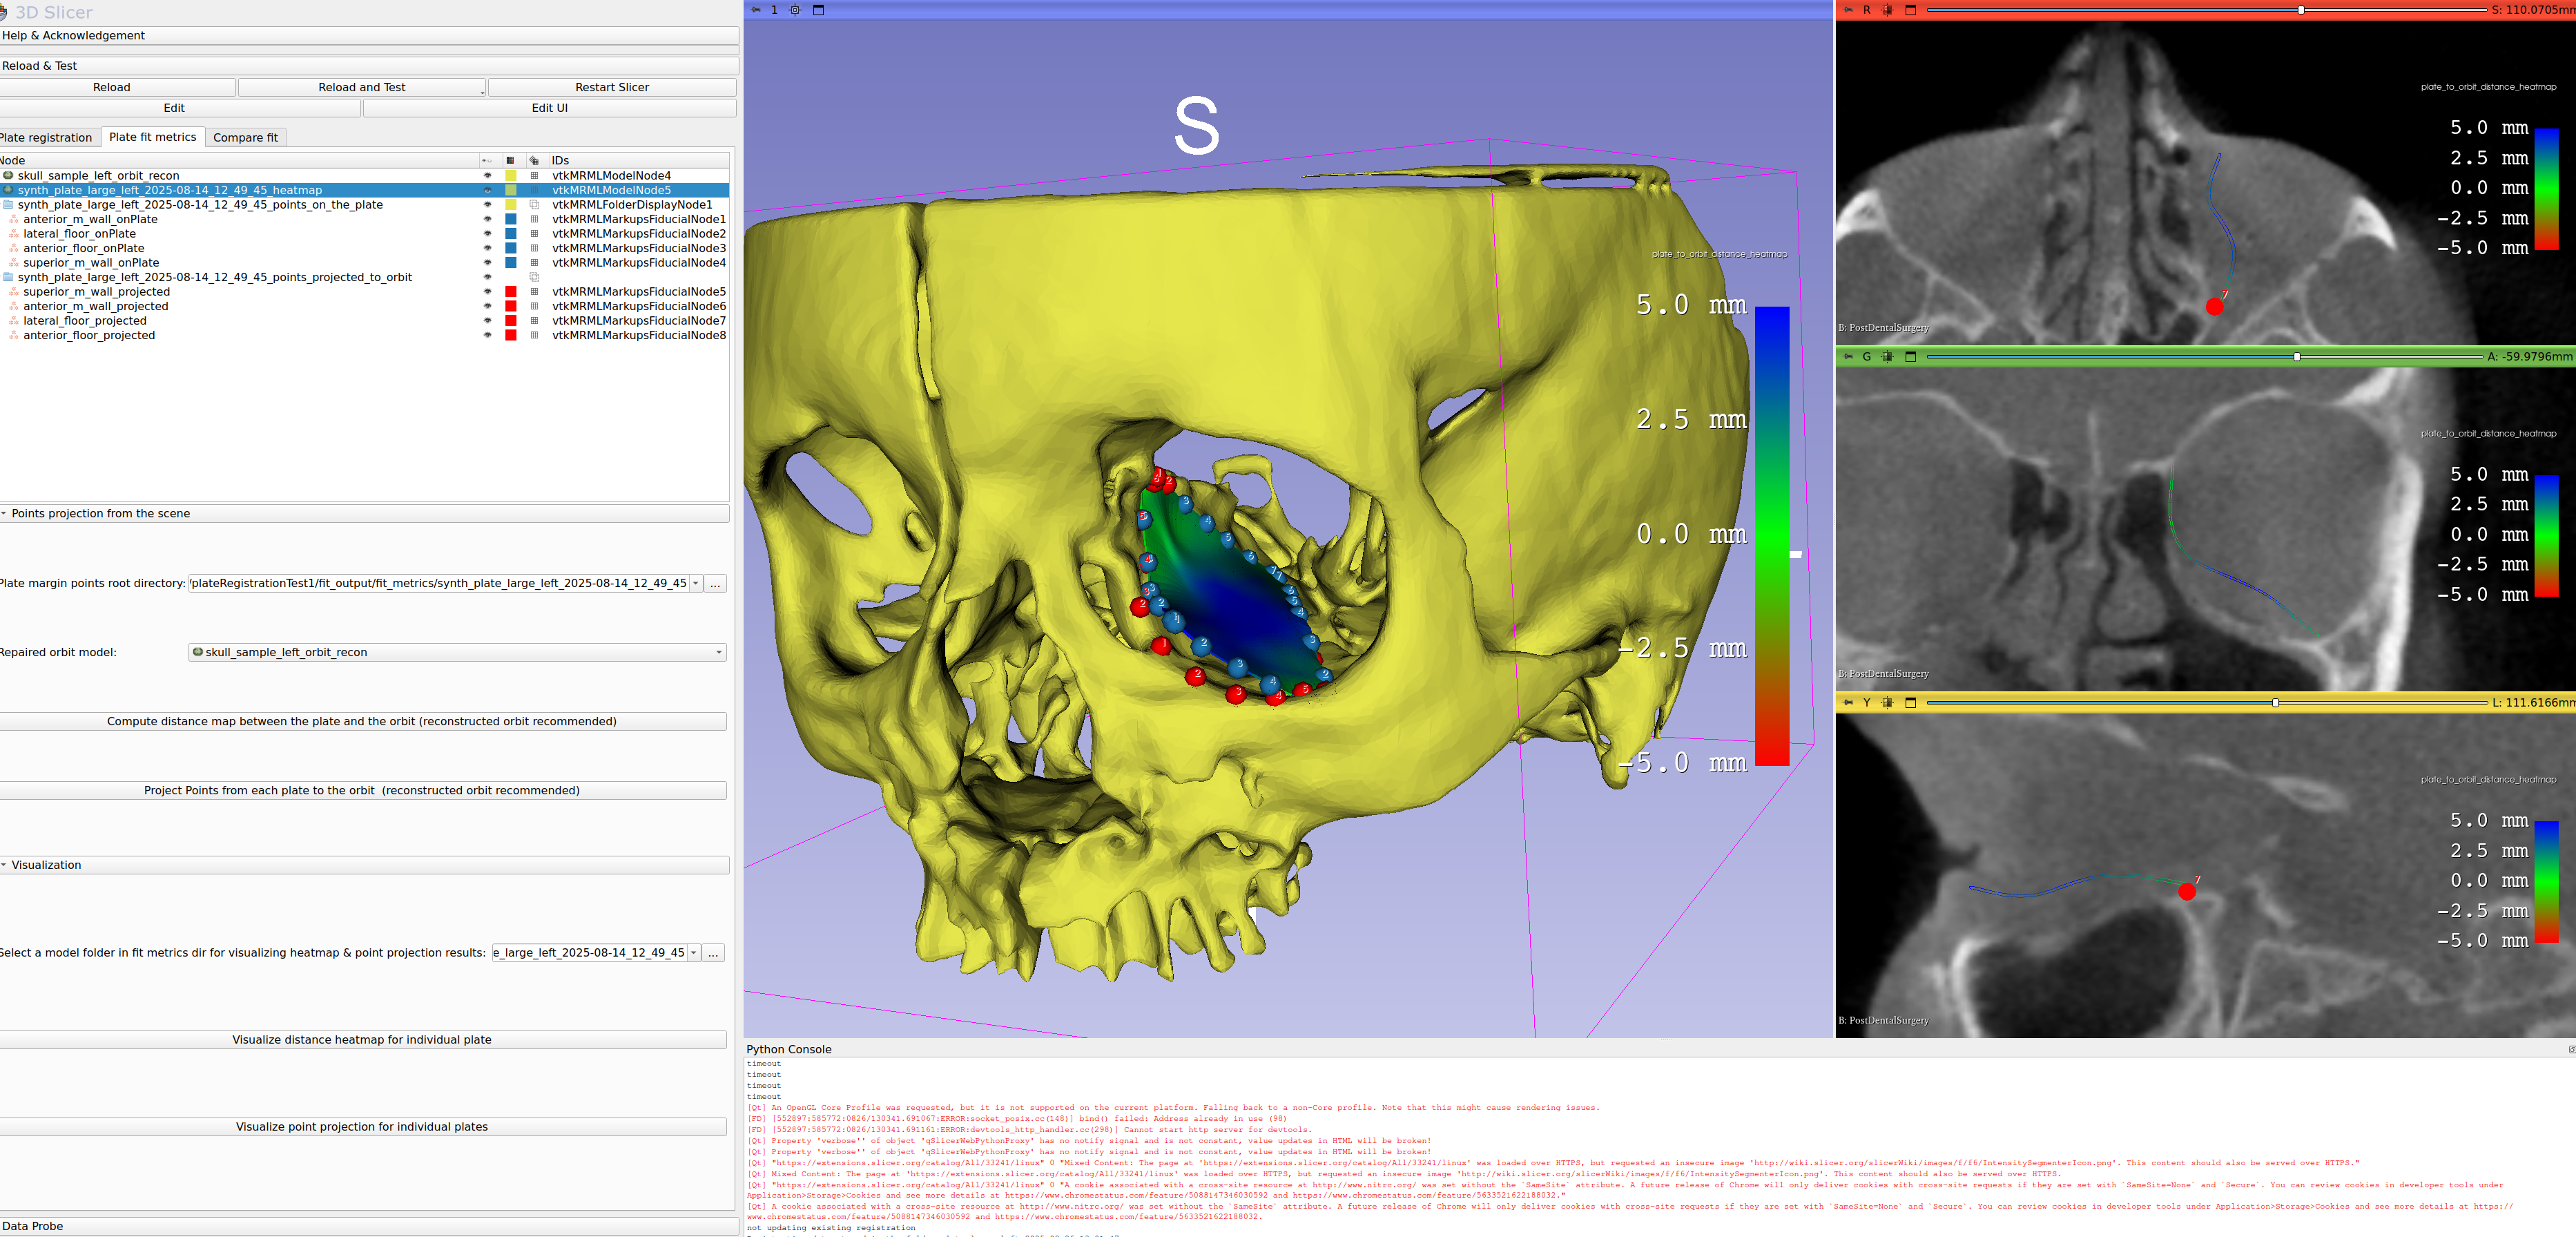Center the 3D view using the crosshair icon
Screen dimensions: 2576x1237
795,10
